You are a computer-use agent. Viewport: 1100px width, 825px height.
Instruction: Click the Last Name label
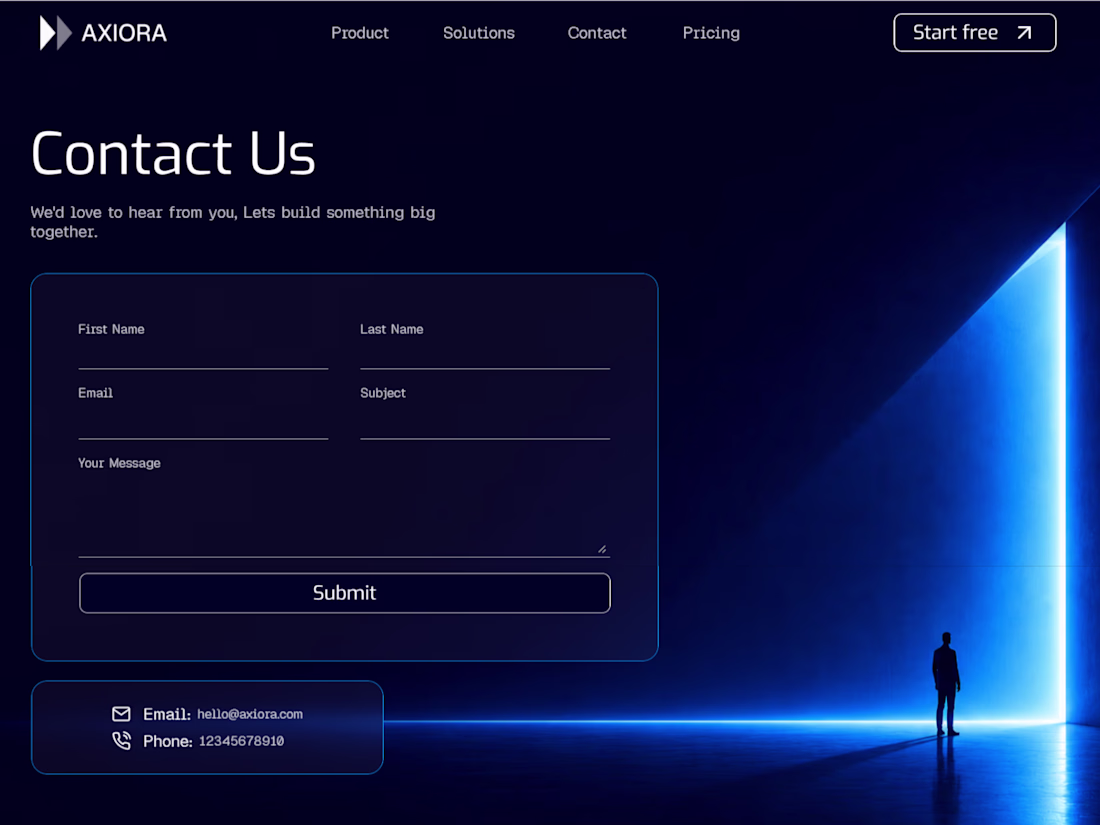[391, 329]
